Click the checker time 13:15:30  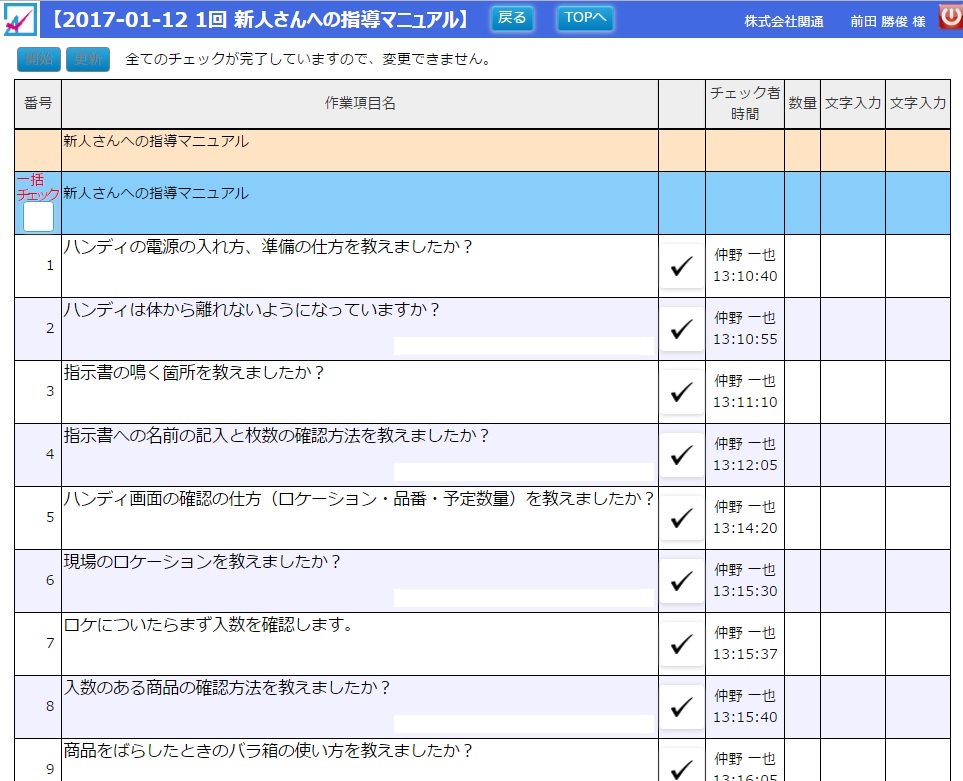click(x=745, y=591)
